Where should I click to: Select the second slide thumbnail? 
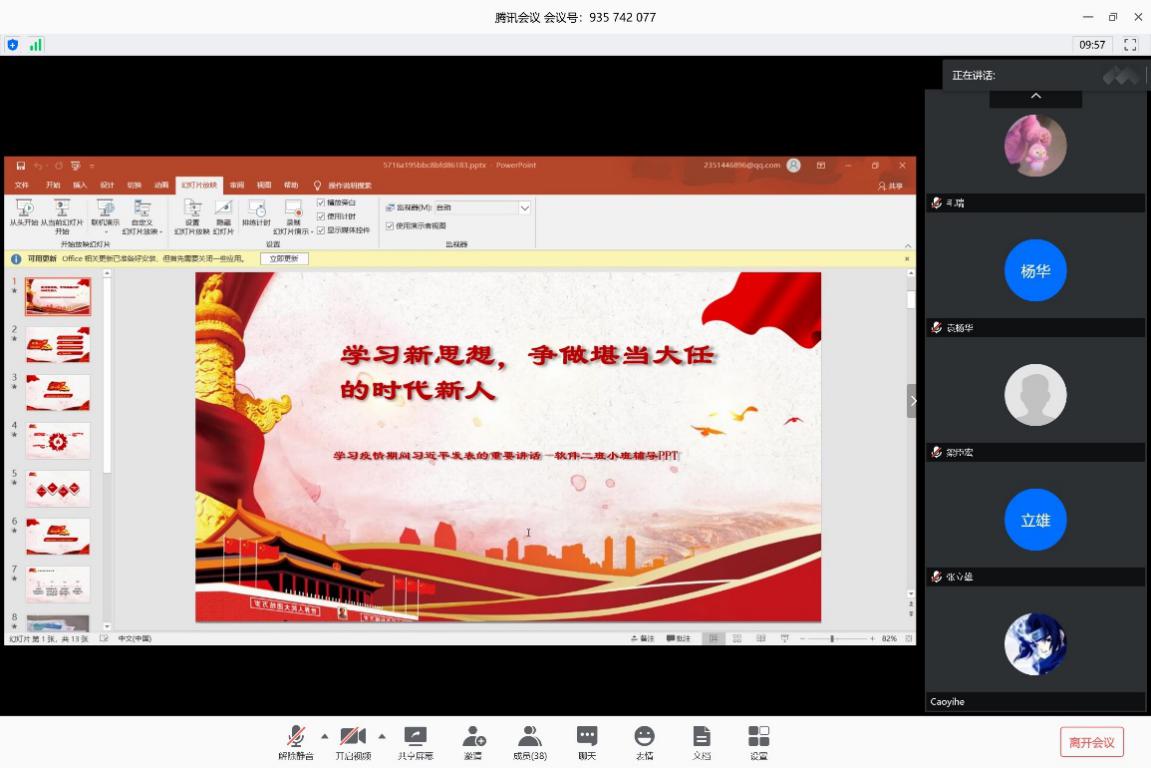(x=58, y=345)
